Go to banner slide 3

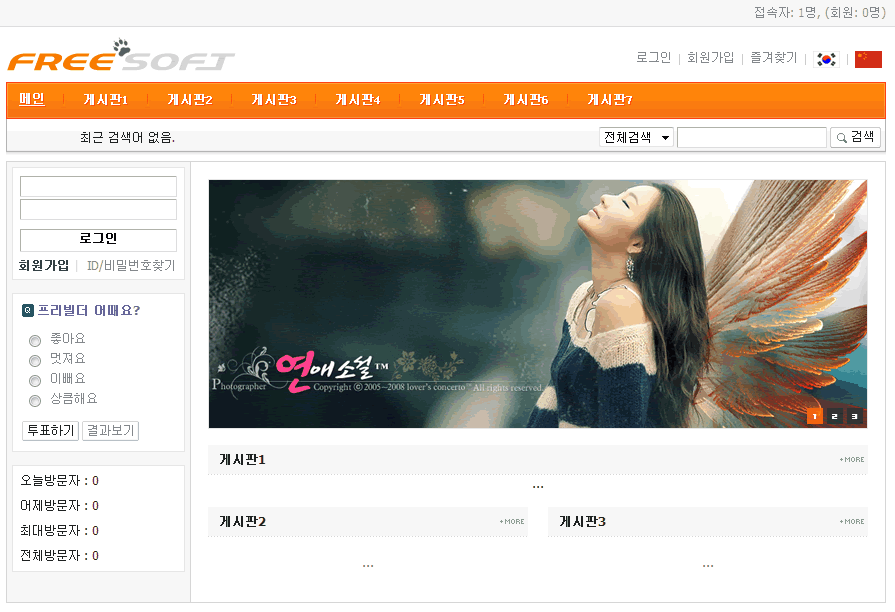854,416
